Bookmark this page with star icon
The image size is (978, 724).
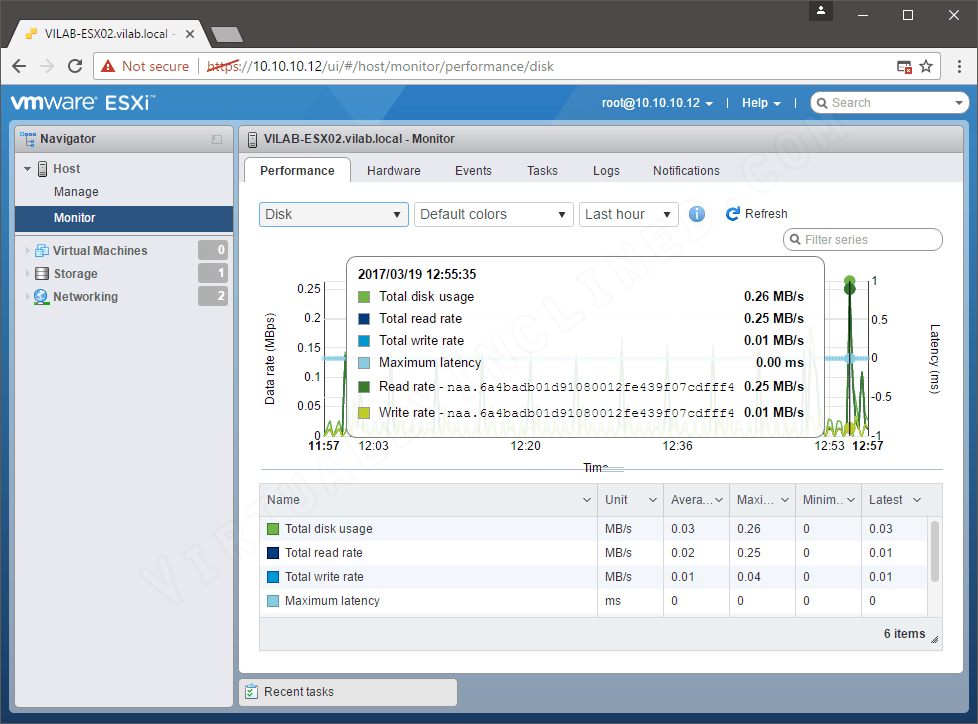[926, 66]
